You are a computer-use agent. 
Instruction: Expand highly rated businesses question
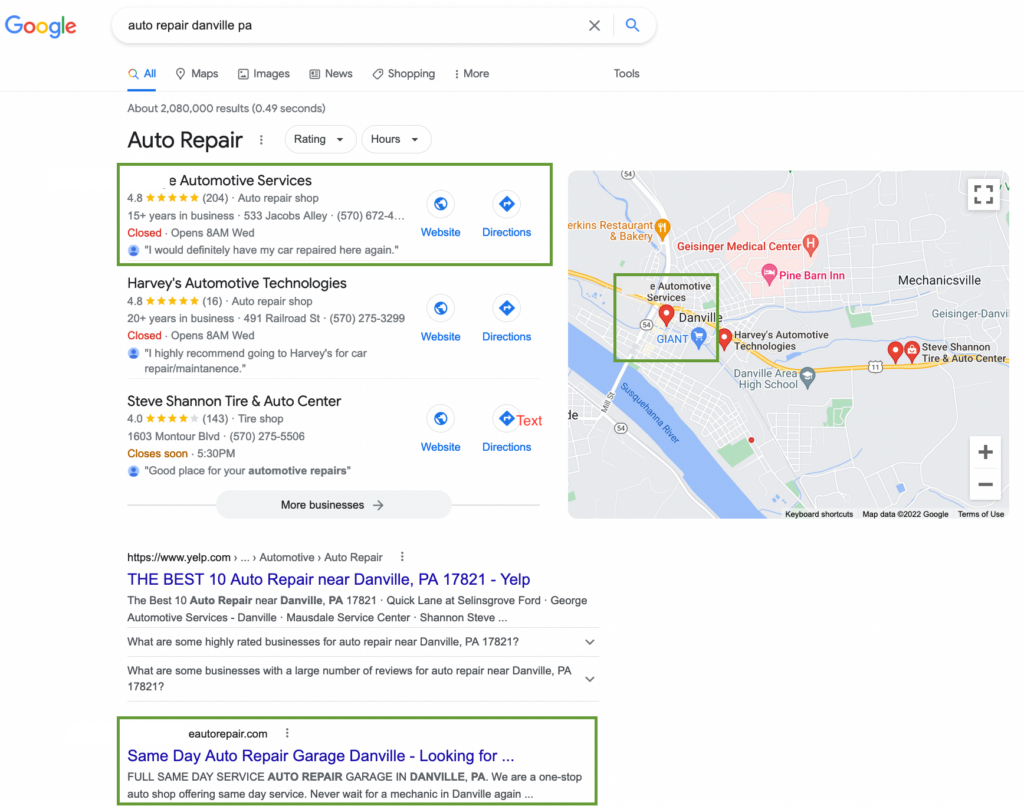coord(362,642)
